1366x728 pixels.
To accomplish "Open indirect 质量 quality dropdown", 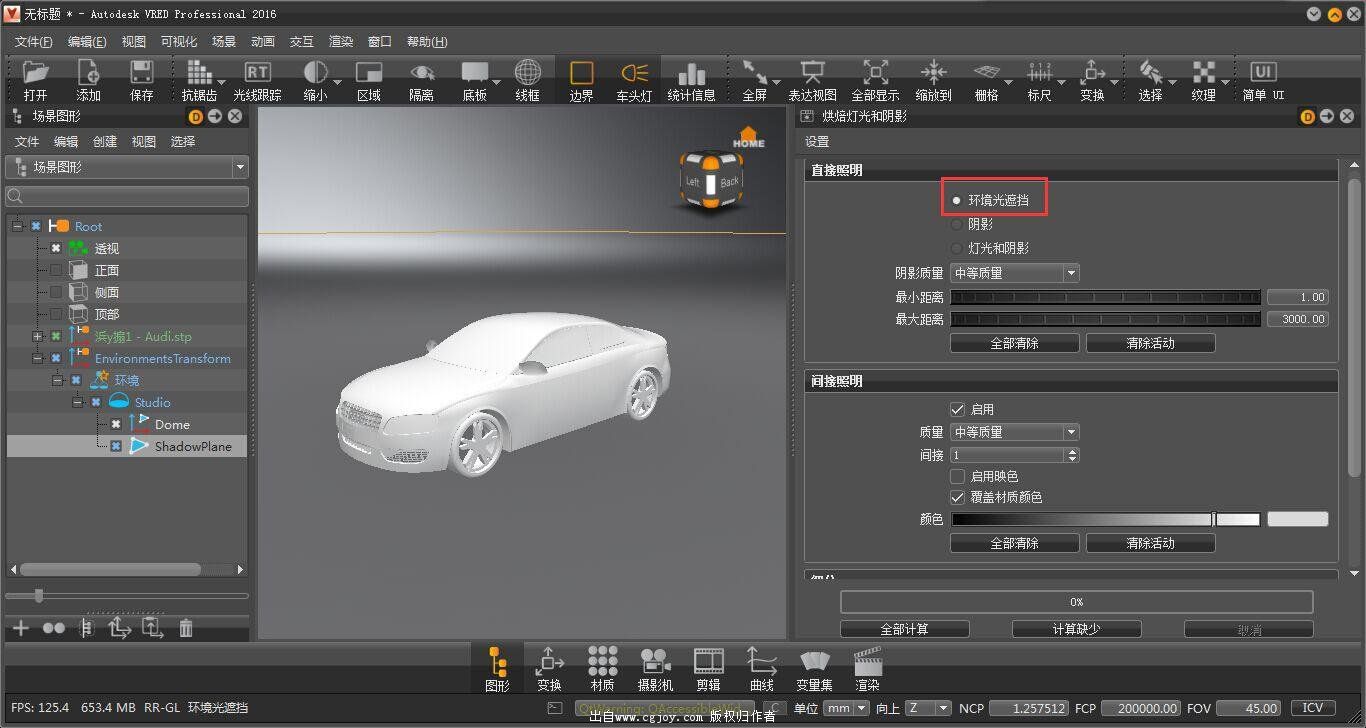I will click(x=1014, y=432).
